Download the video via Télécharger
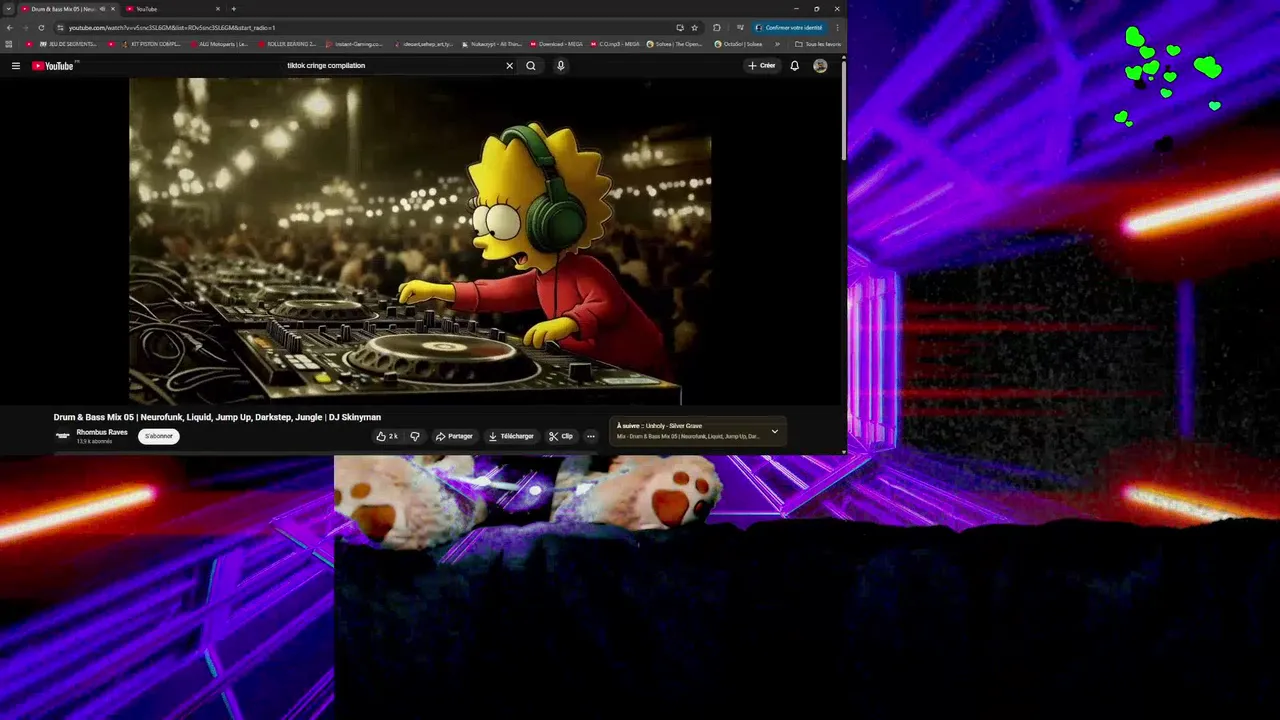1280x720 pixels. (511, 436)
